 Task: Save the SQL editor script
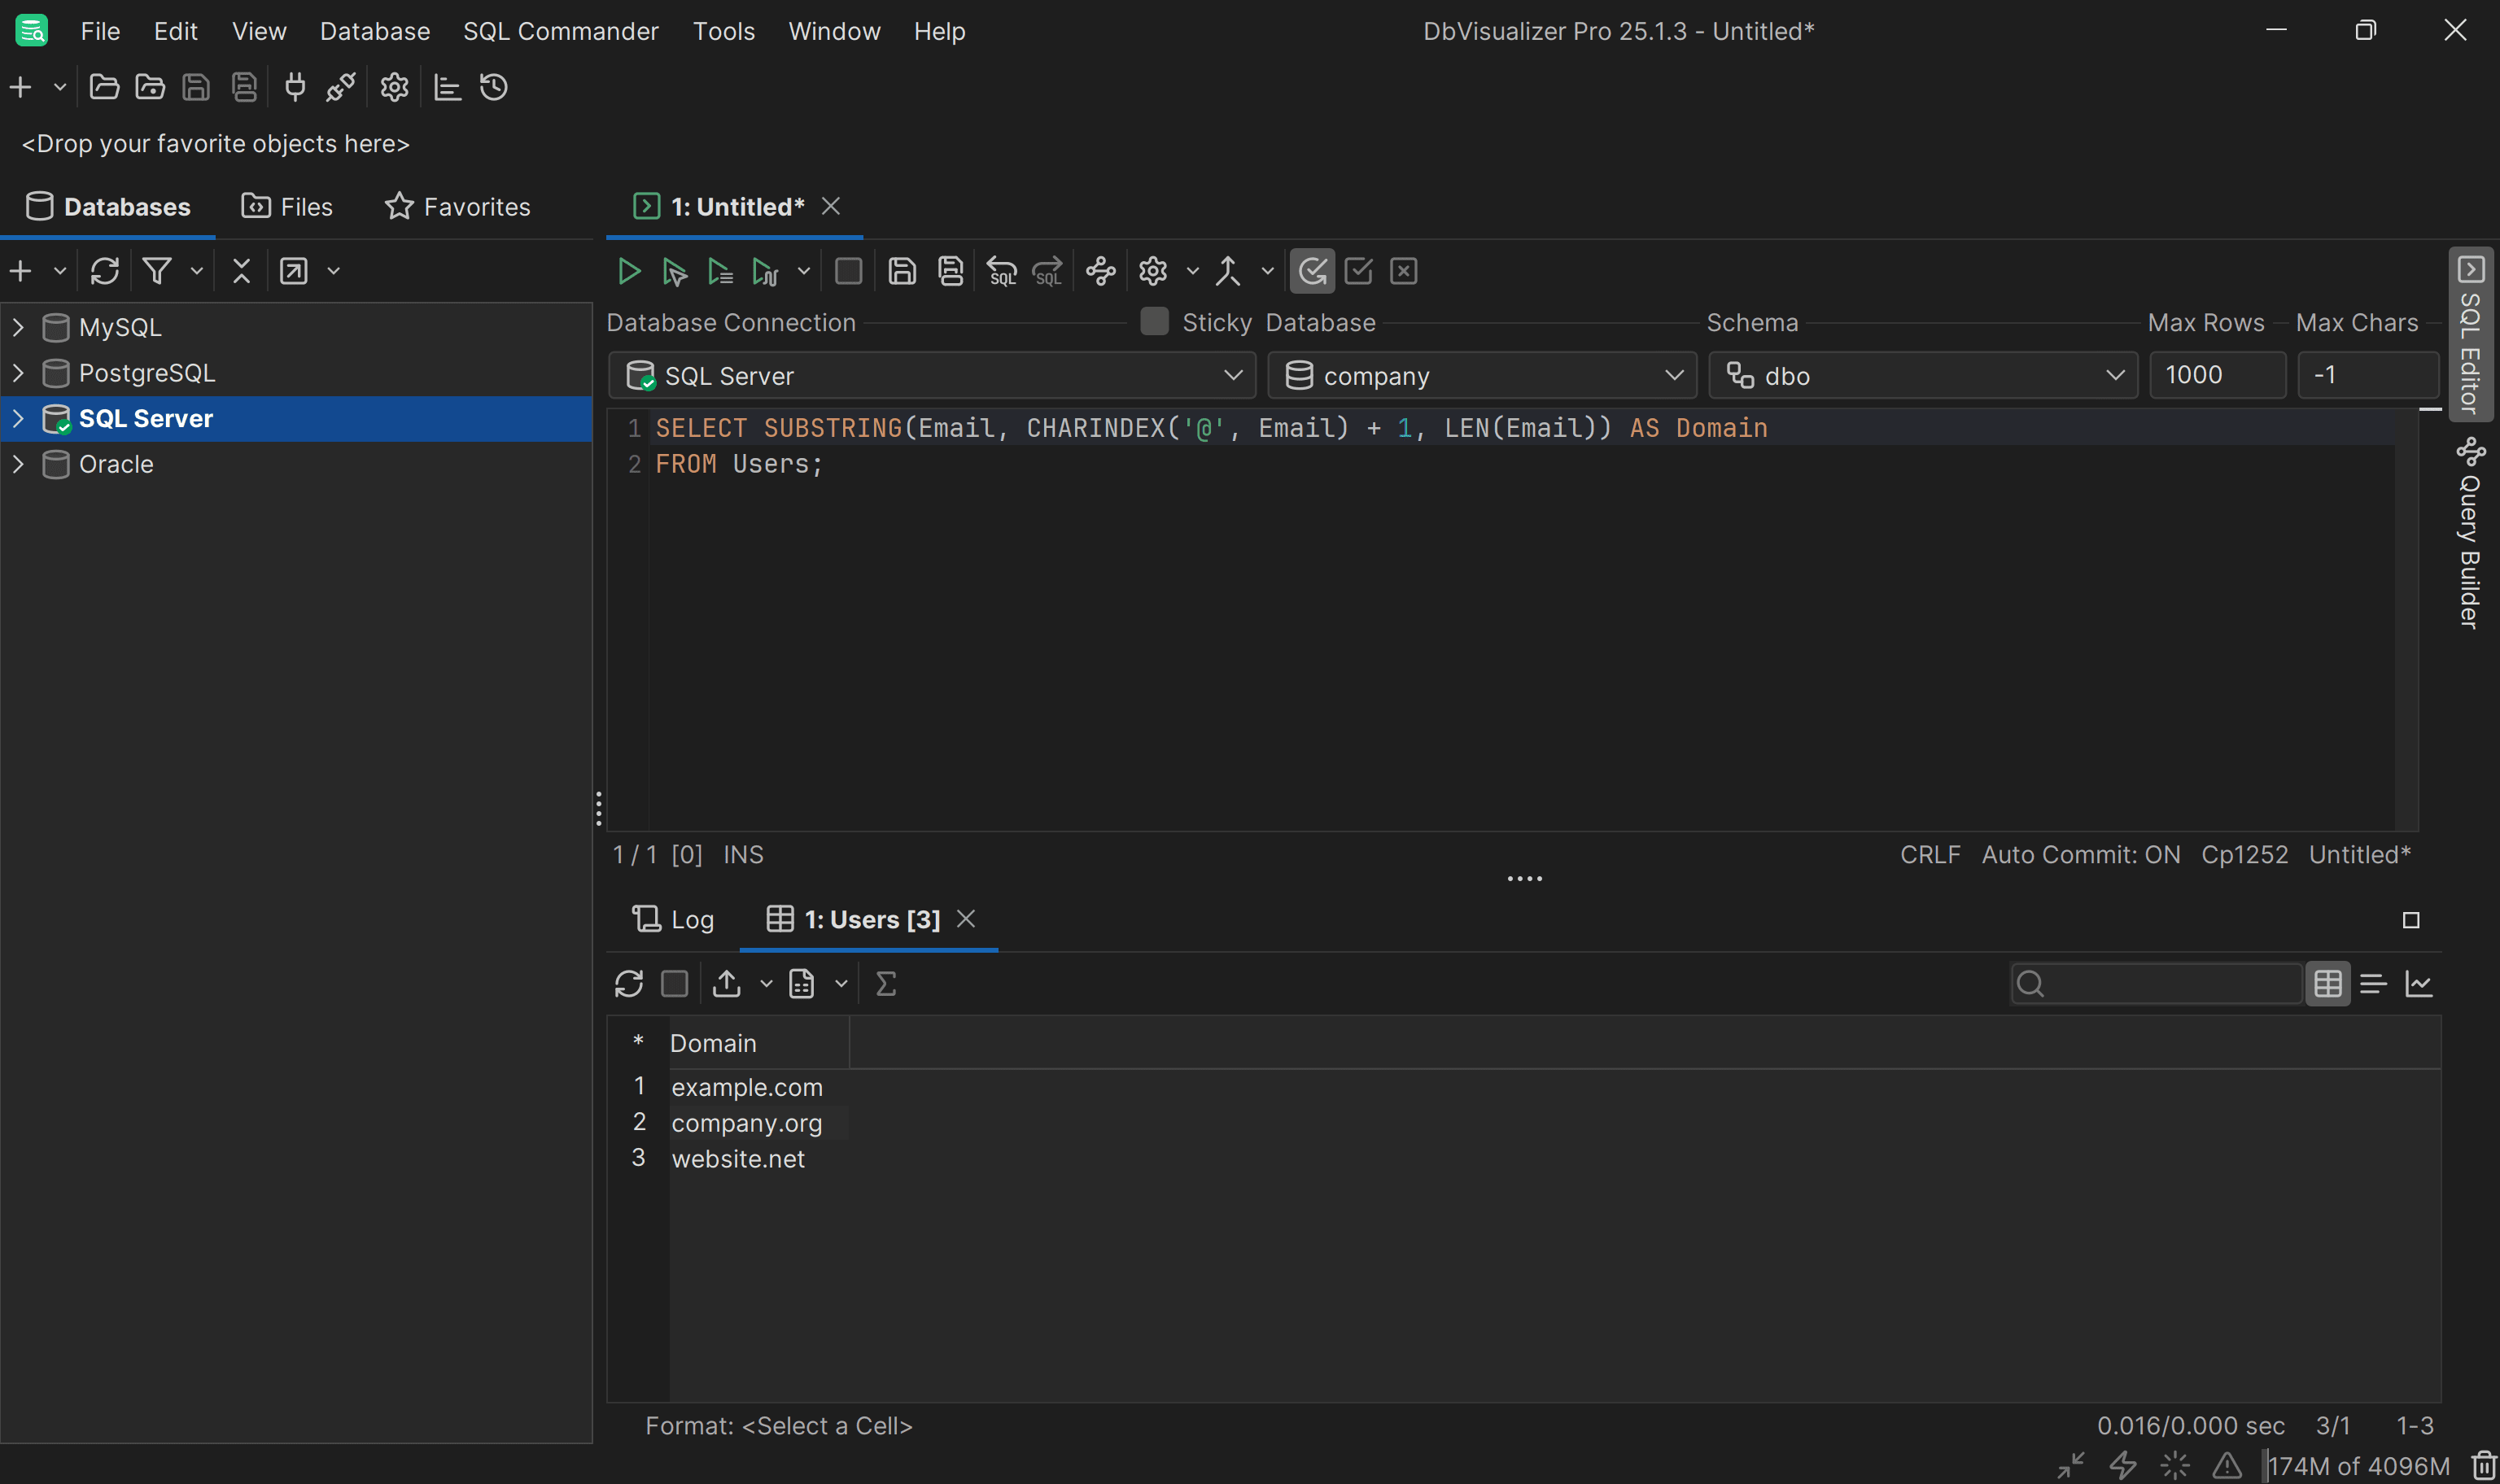pos(902,271)
